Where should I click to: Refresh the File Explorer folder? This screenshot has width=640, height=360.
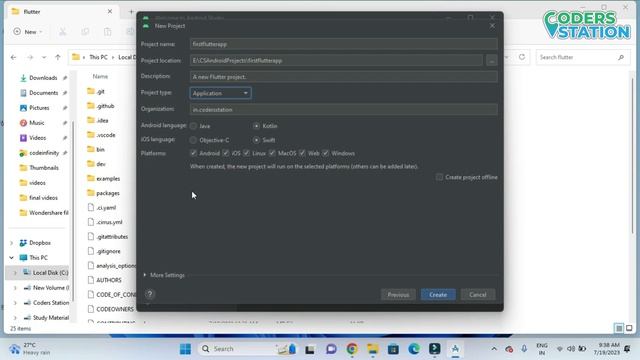522,57
